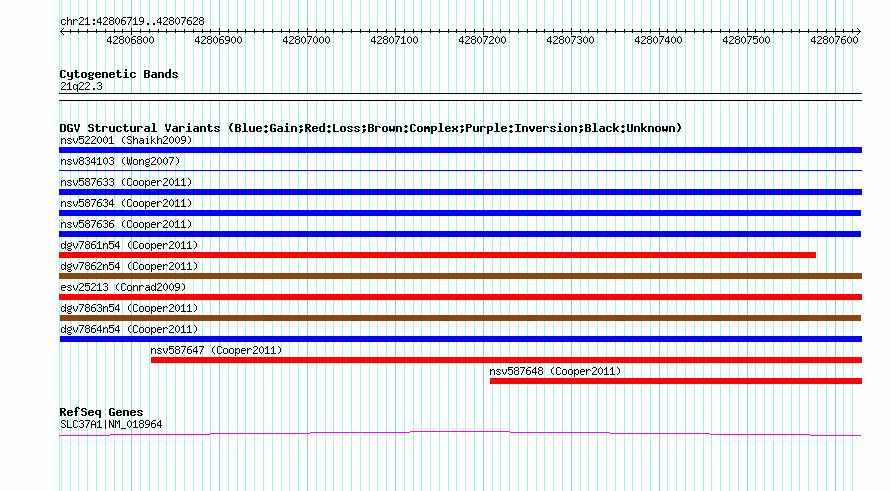Image resolution: width=890 pixels, height=491 pixels.
Task: Click the dgv7861n54 (Cooper2011) label
Action: pos(129,245)
